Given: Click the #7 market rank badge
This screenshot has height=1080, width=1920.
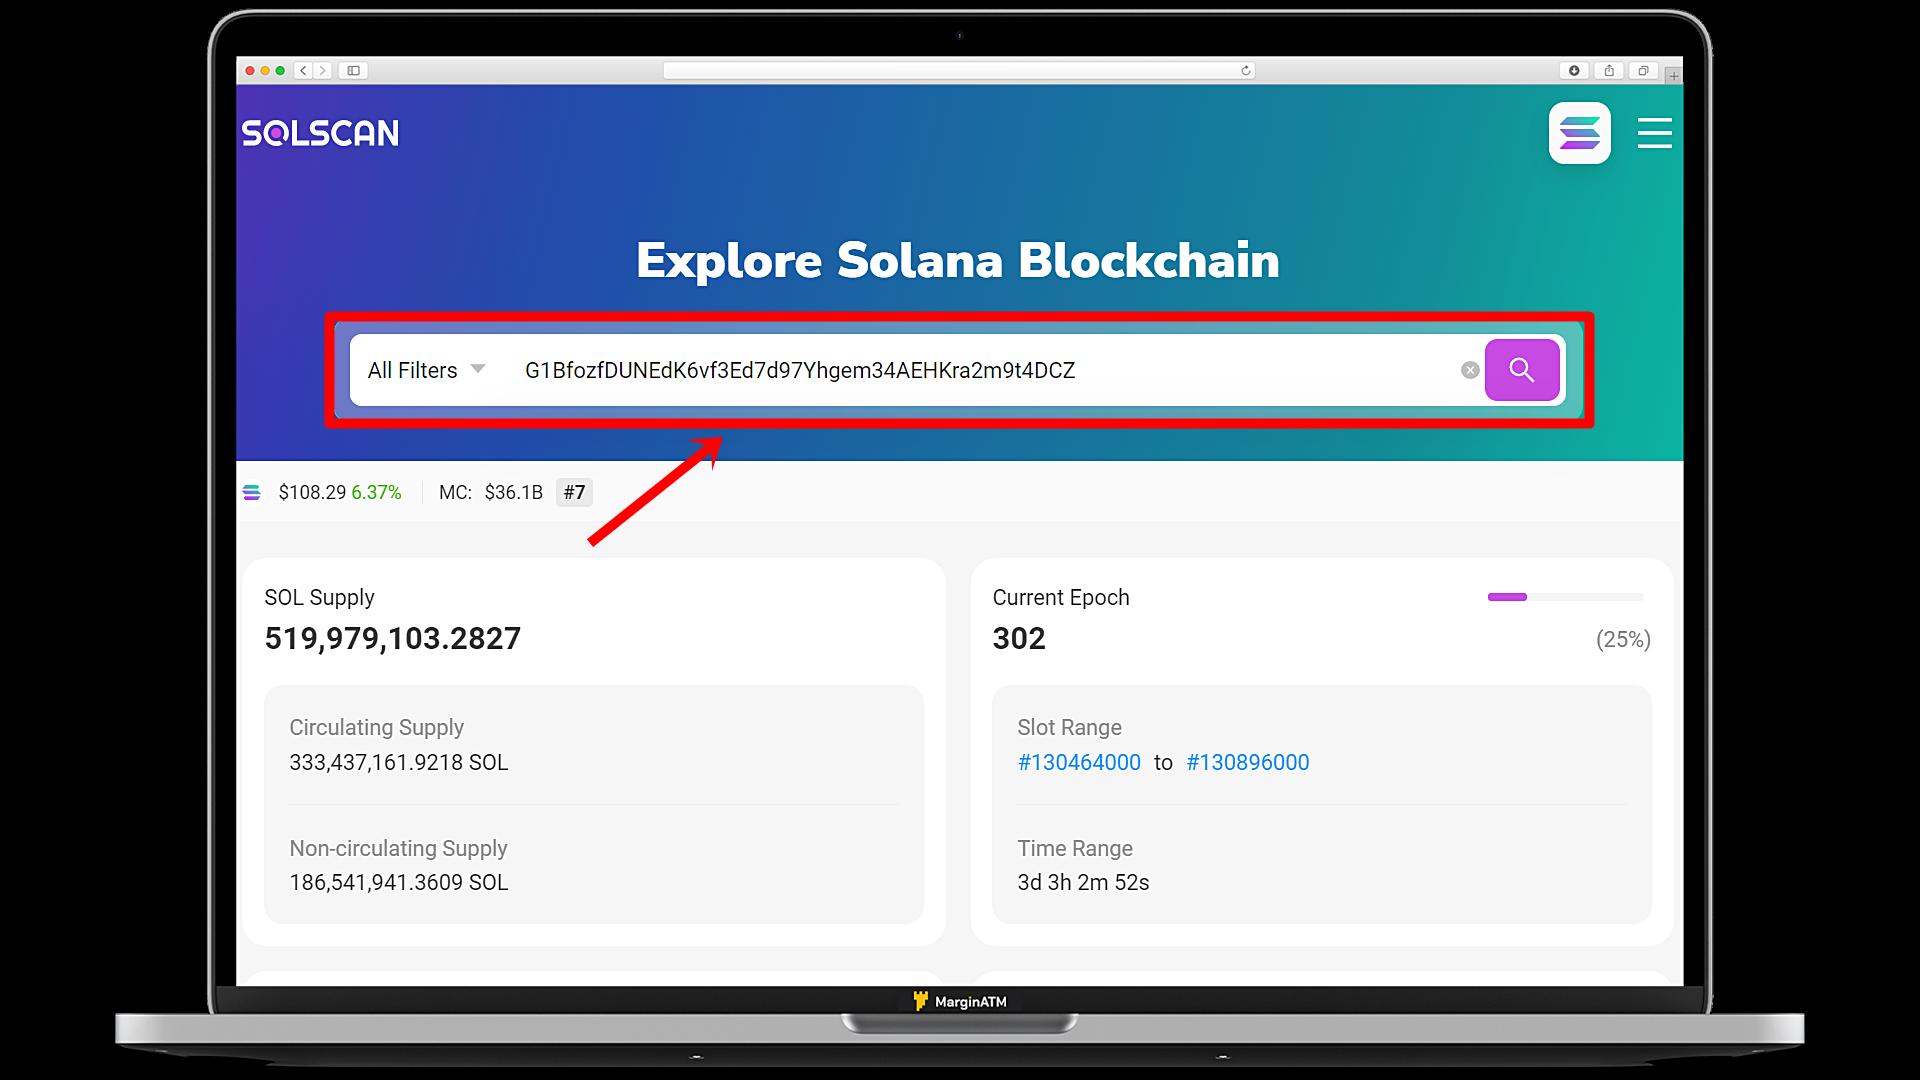Looking at the screenshot, I should click(x=574, y=492).
